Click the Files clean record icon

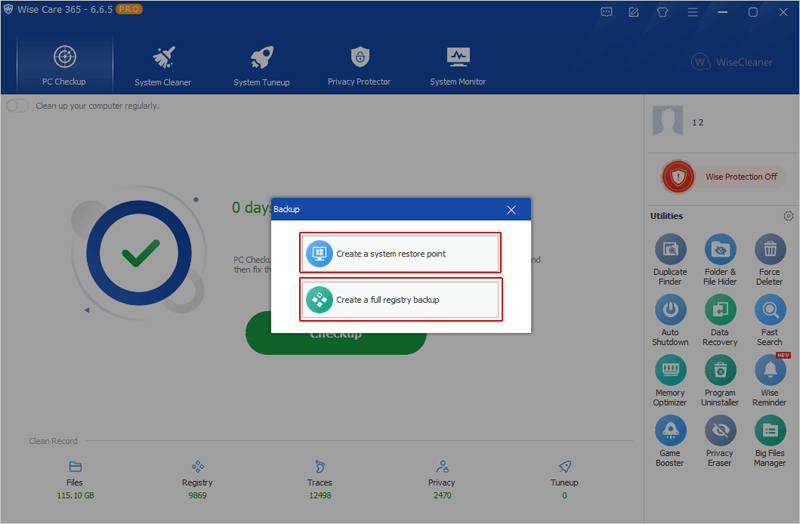click(x=75, y=466)
